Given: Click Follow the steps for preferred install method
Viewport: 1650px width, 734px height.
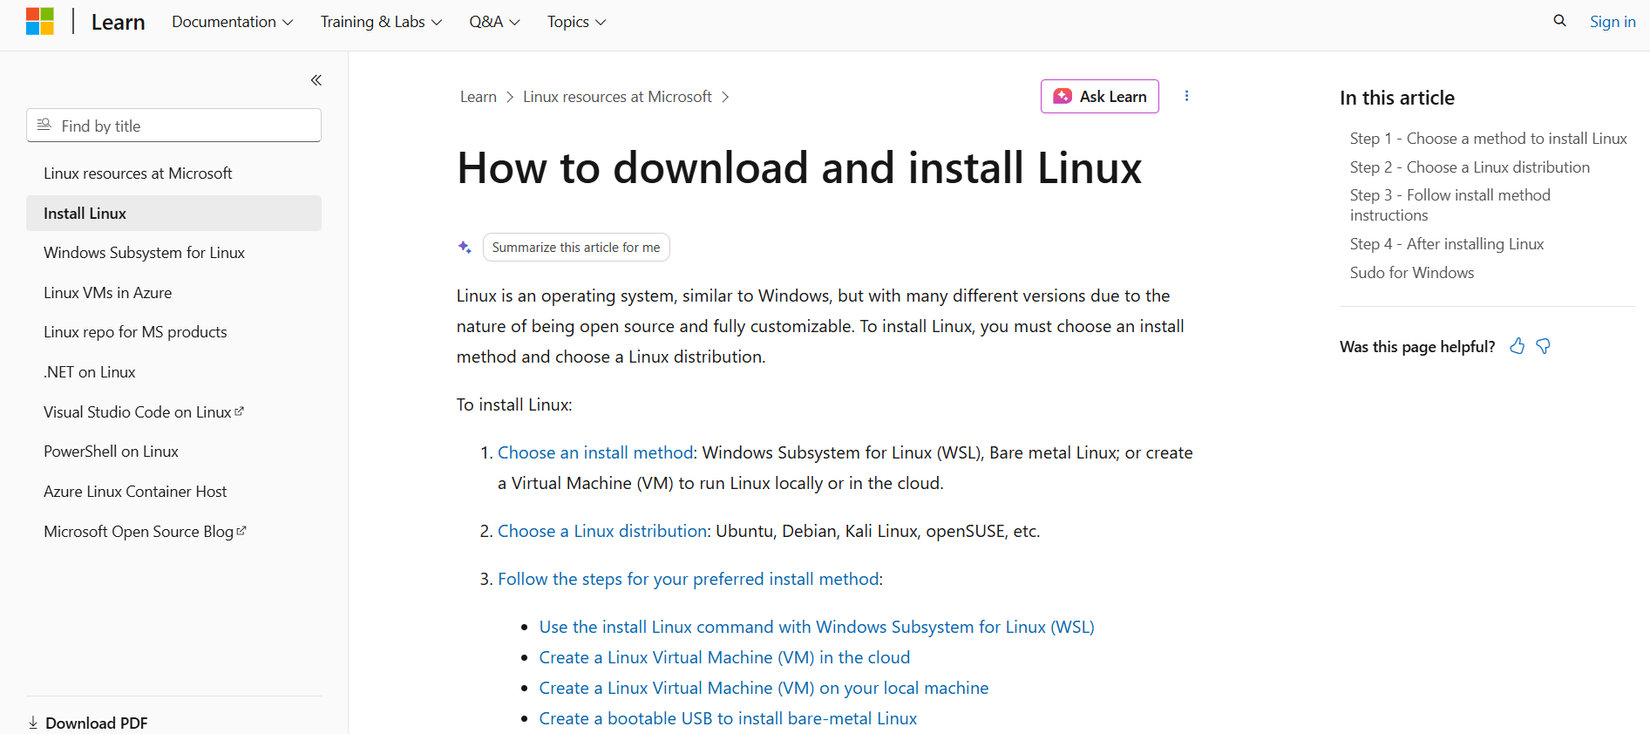Looking at the screenshot, I should coord(688,579).
